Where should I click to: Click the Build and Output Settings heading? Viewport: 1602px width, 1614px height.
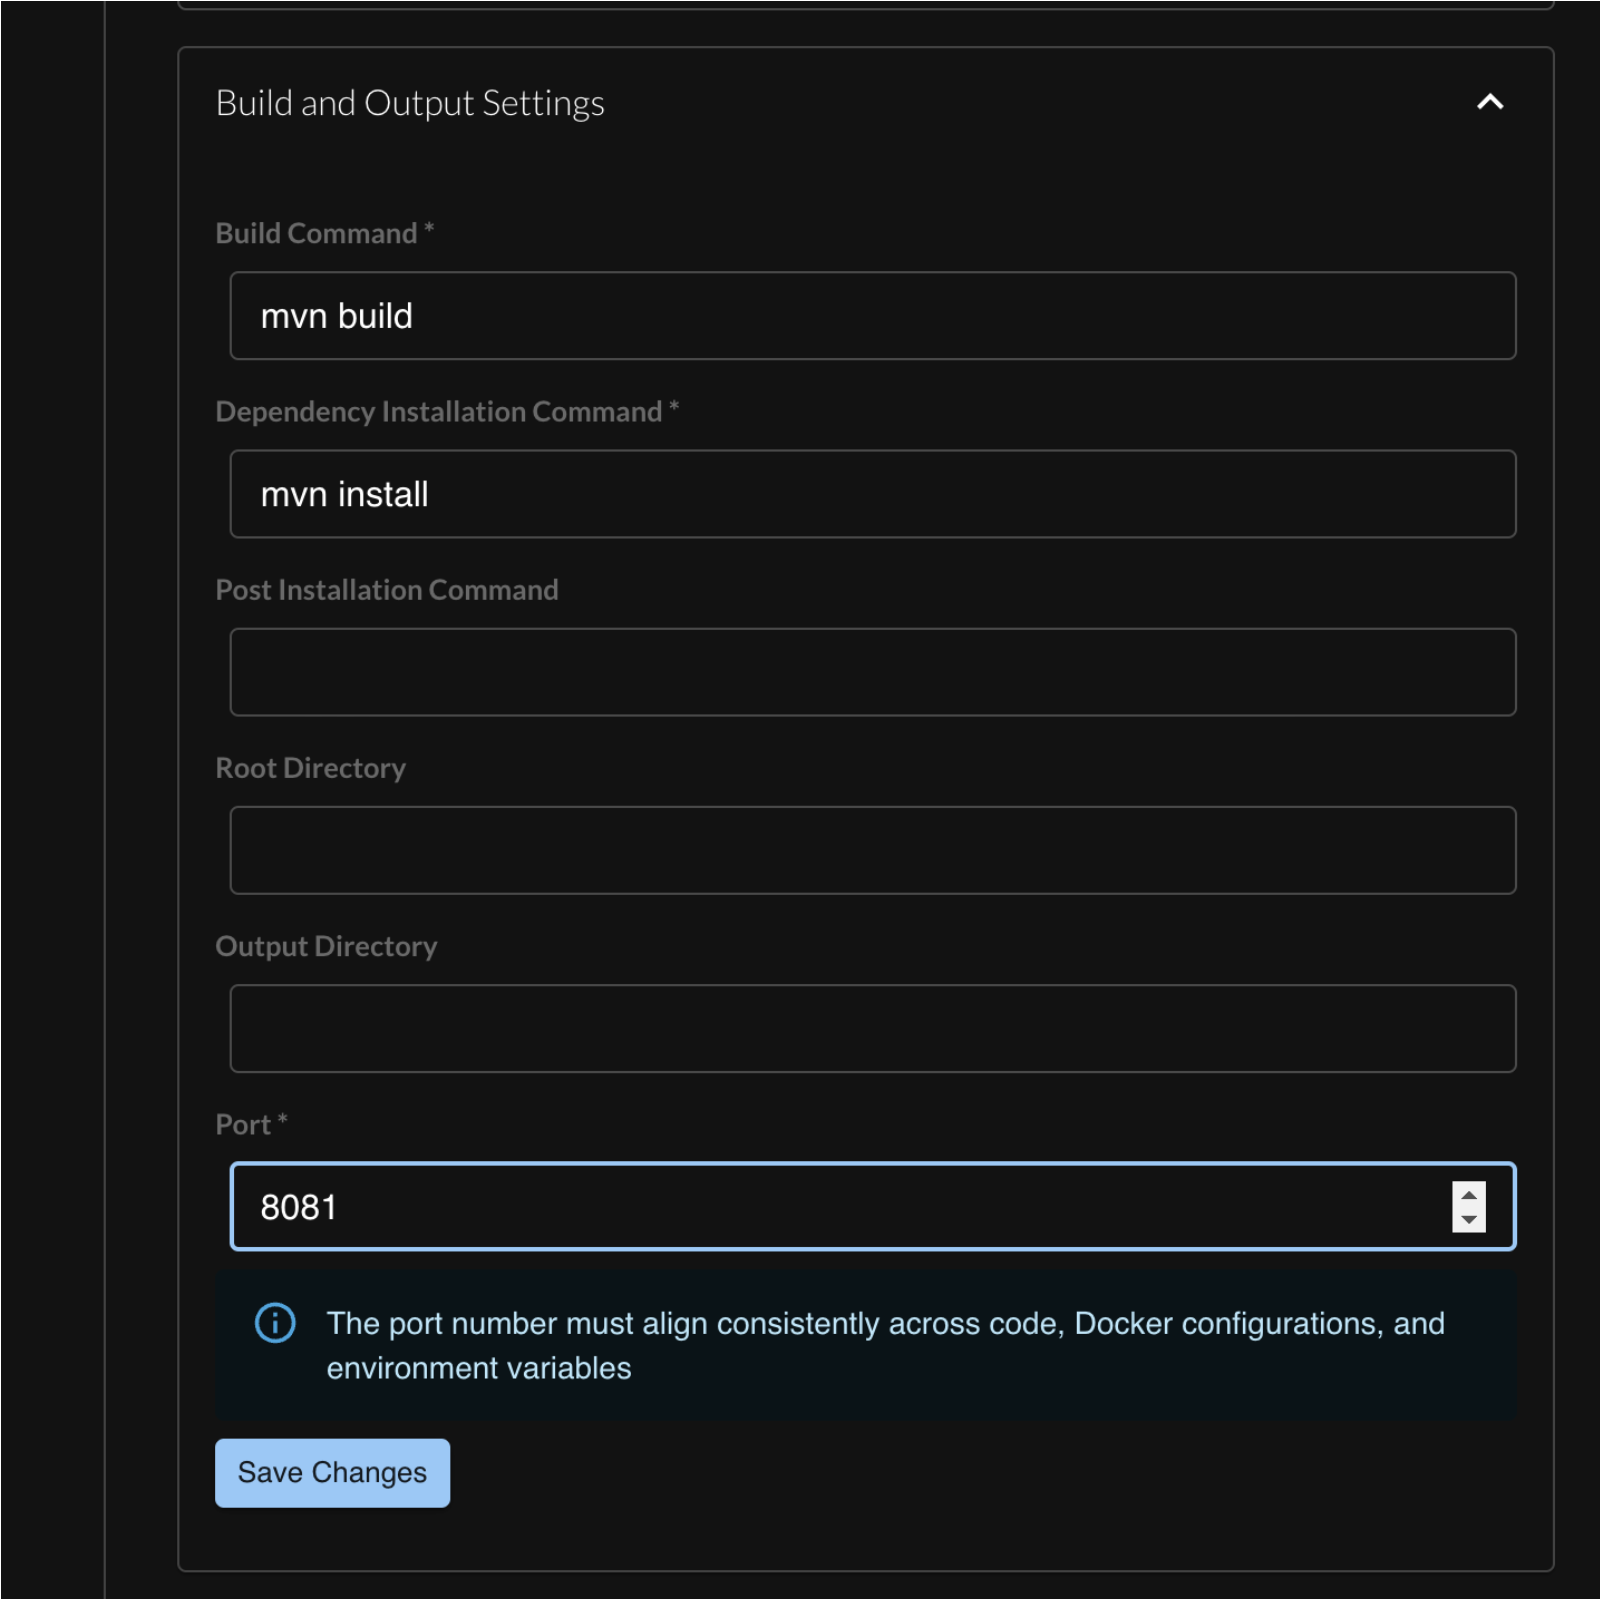(410, 103)
